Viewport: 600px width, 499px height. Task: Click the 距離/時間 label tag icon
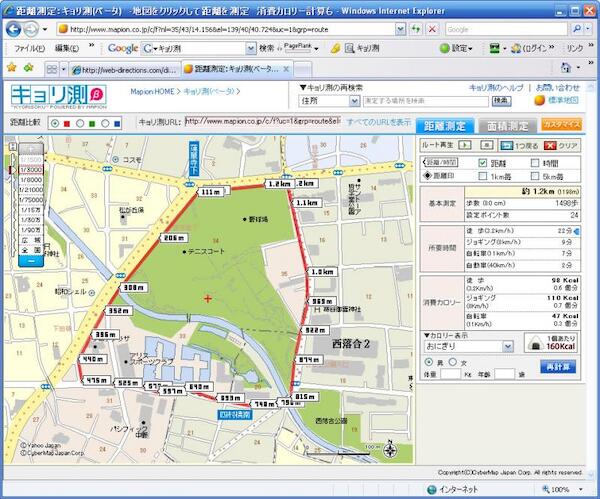440,163
